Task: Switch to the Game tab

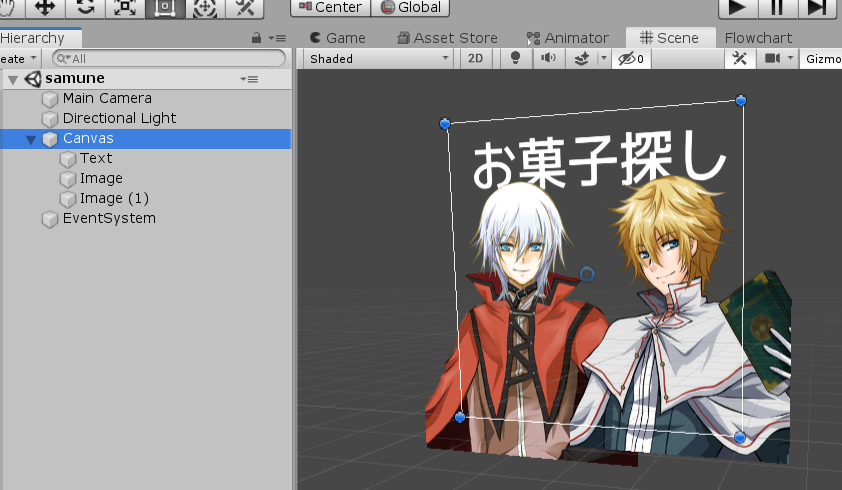Action: (x=338, y=38)
